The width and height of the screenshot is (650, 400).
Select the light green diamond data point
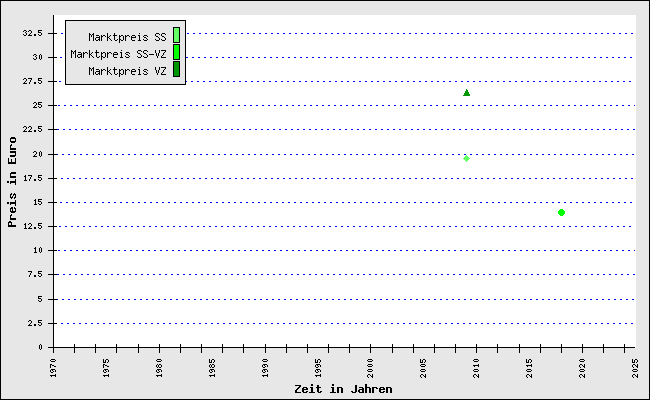click(466, 158)
